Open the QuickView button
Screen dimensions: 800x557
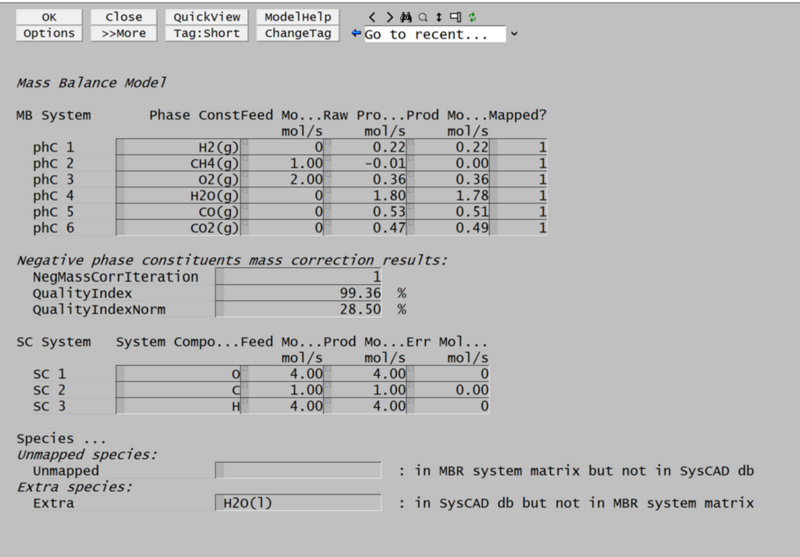click(x=207, y=17)
